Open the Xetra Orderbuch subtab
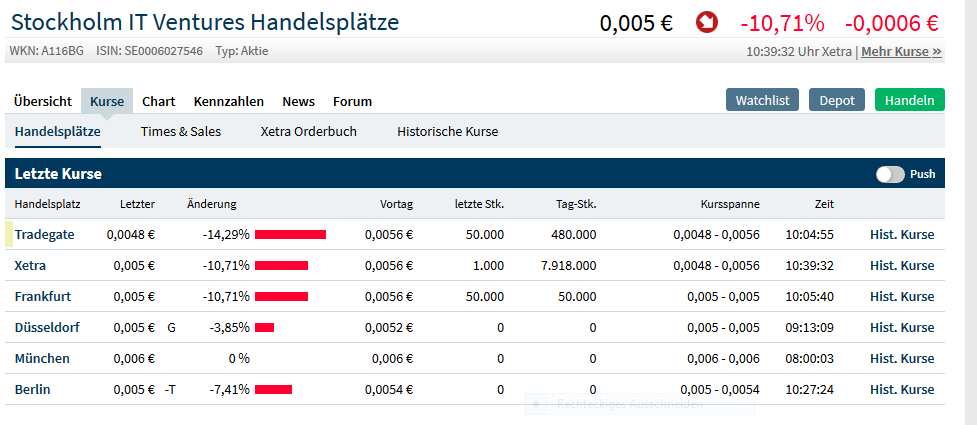Image resolution: width=977 pixels, height=425 pixels. 308,131
